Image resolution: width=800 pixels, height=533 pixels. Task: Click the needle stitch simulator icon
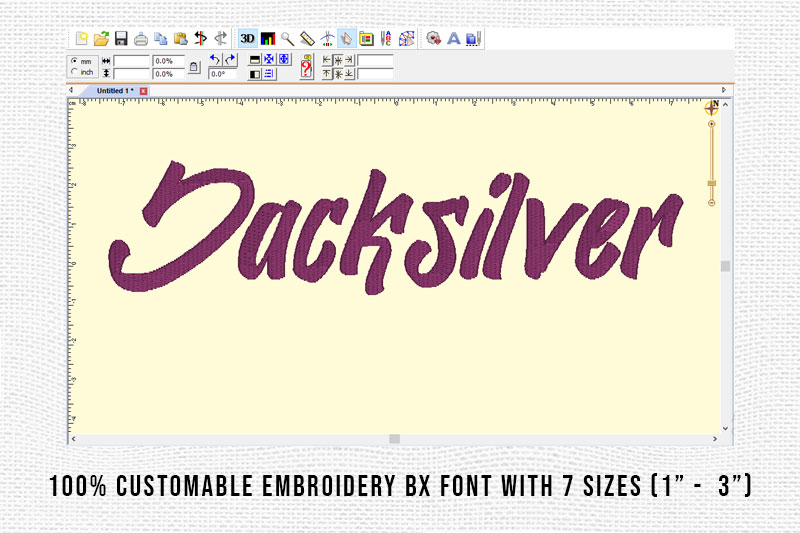pos(327,39)
